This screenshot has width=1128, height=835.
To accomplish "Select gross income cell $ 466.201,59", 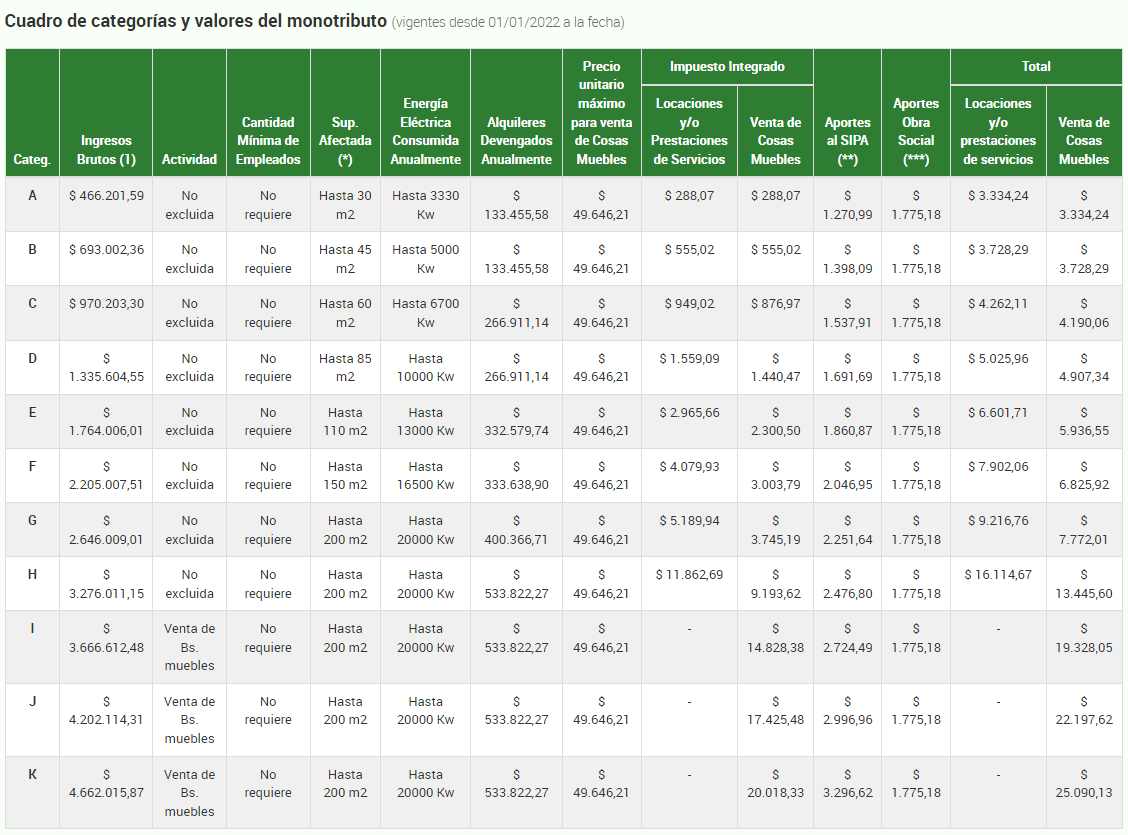I will pos(106,196).
